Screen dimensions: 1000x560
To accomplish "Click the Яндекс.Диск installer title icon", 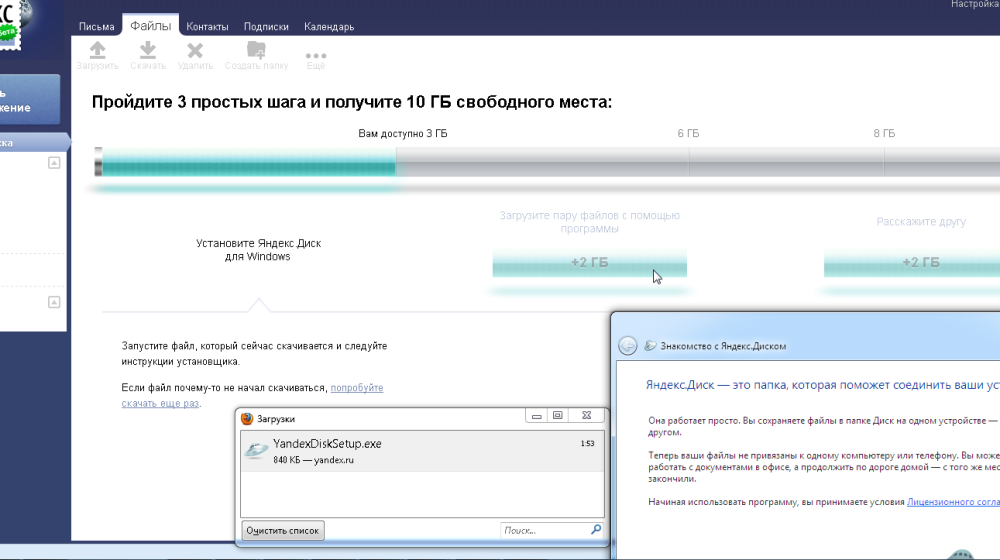I will point(650,346).
